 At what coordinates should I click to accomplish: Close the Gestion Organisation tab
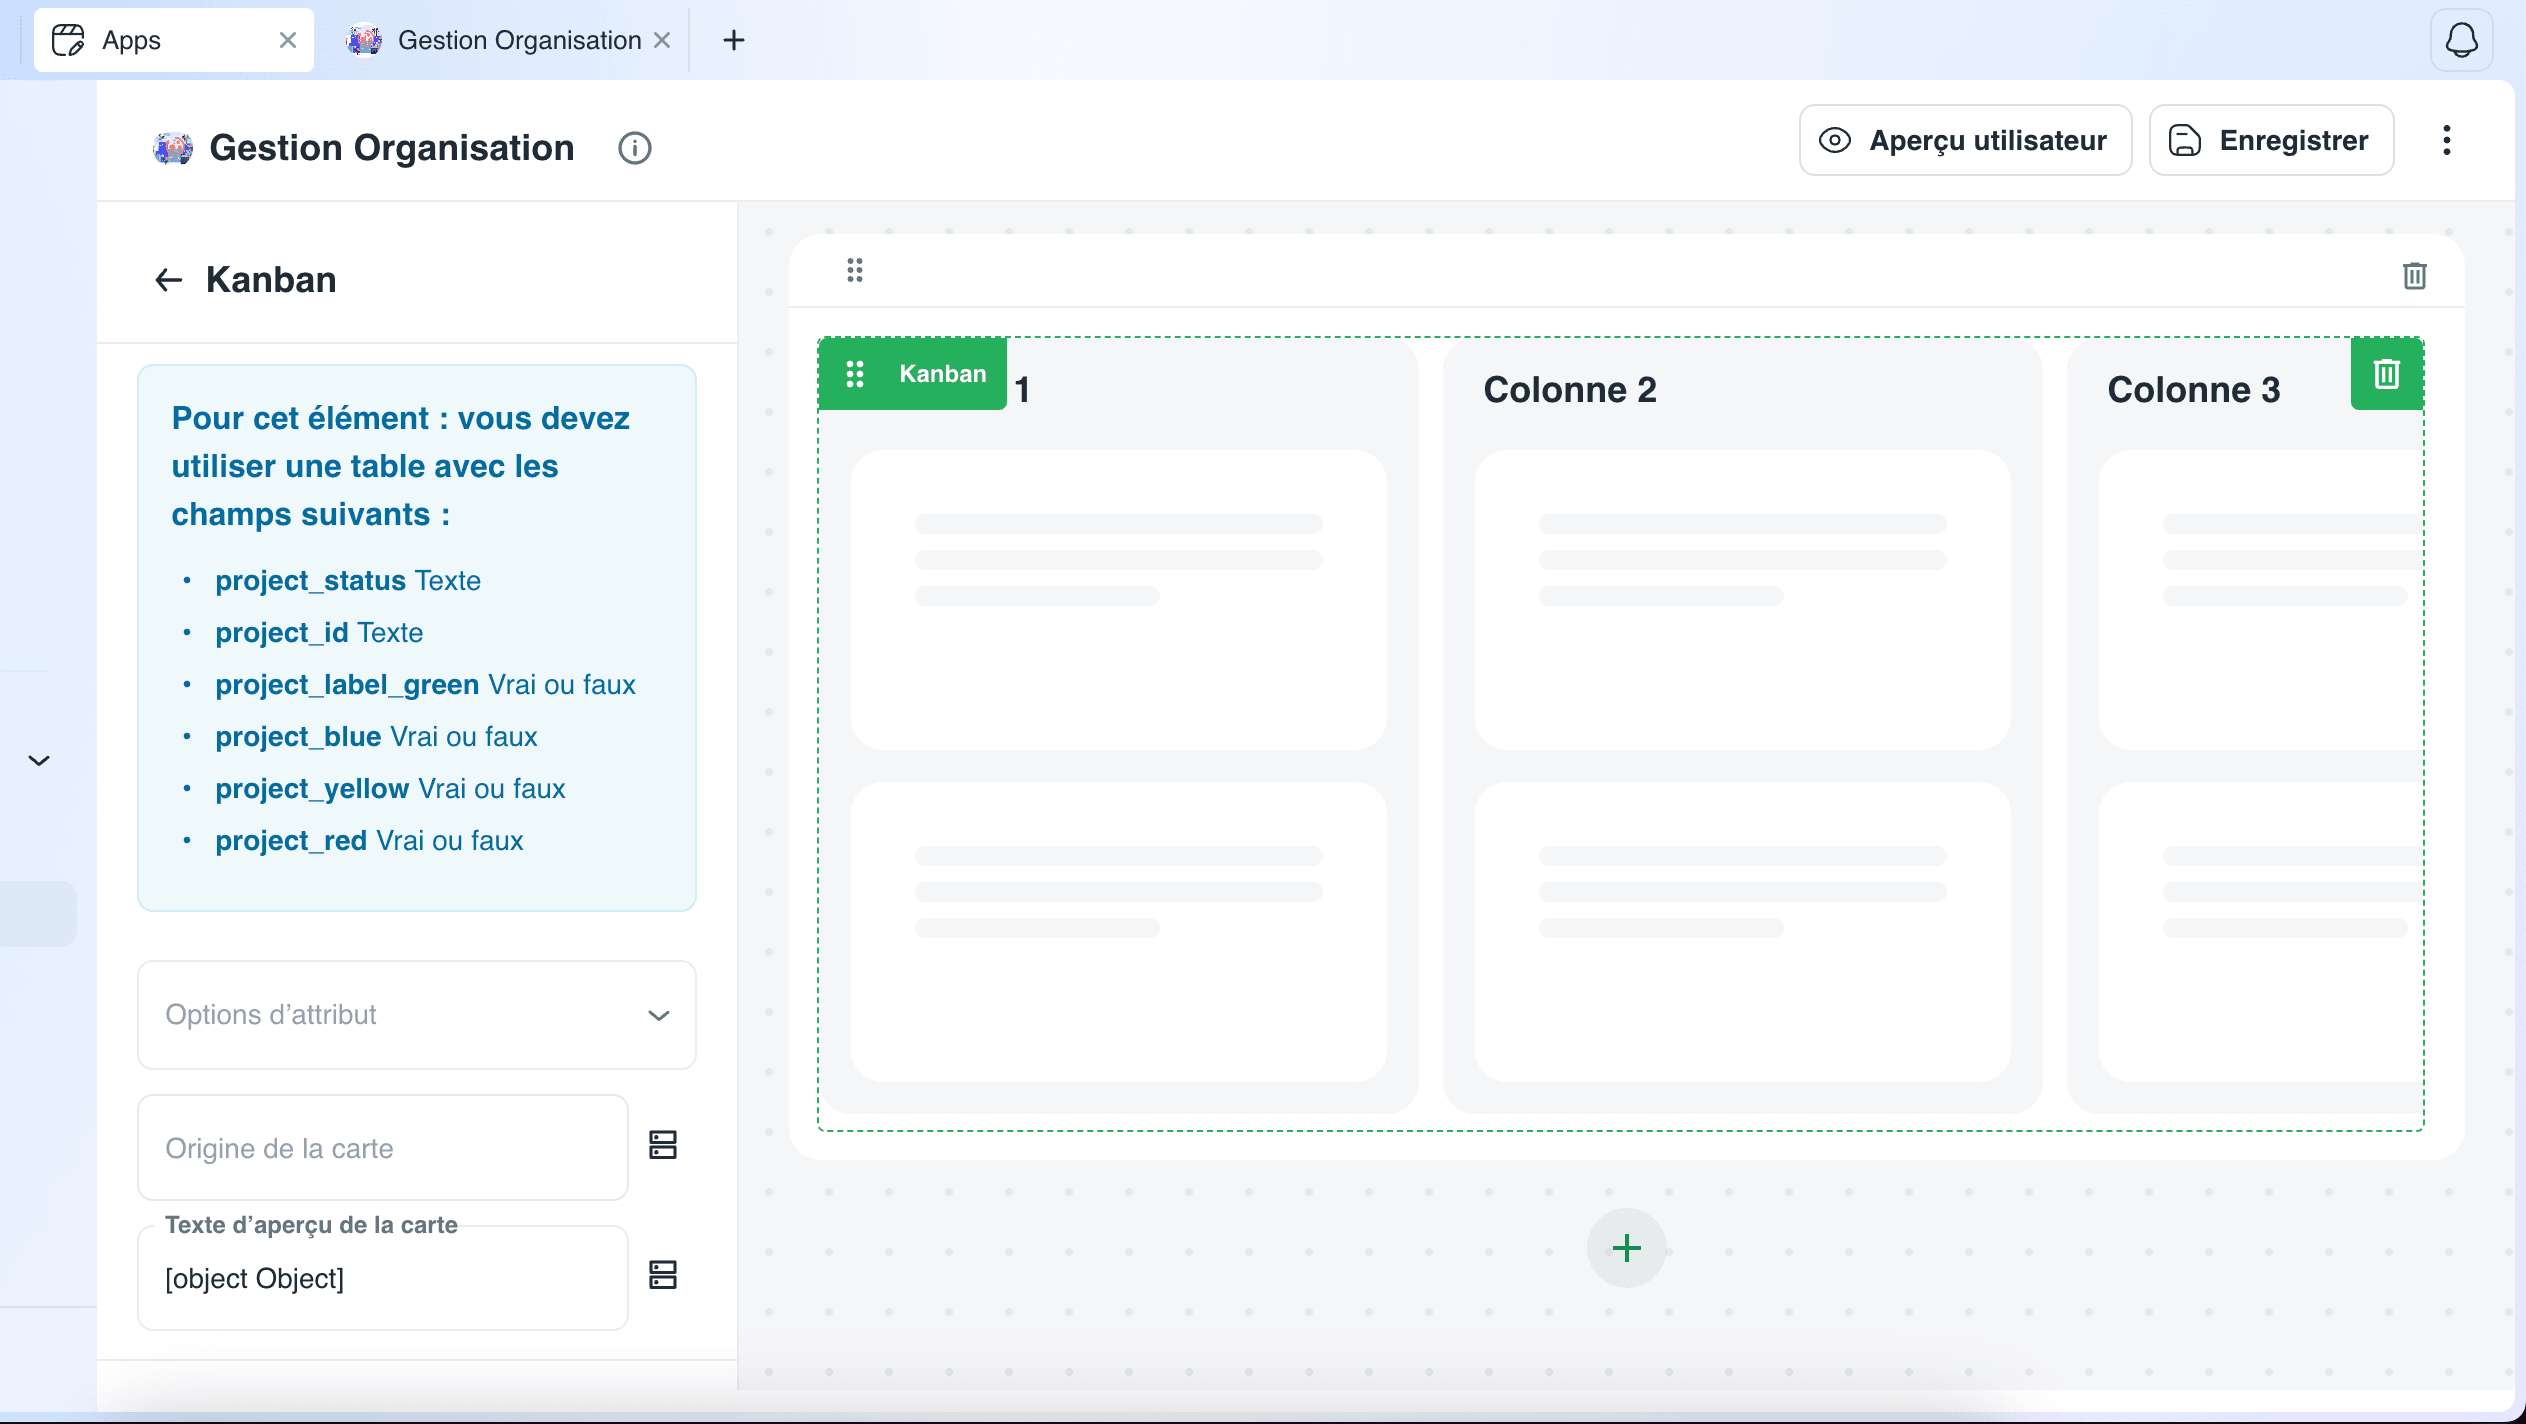(662, 40)
